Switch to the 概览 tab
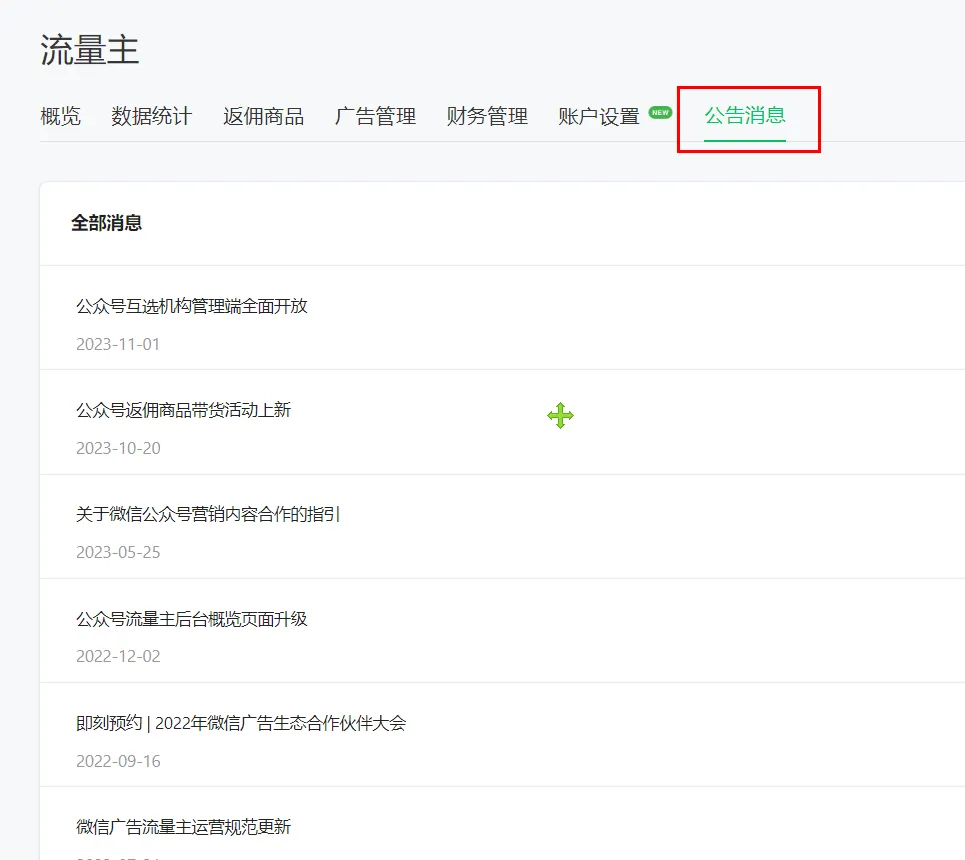Screen dimensions: 965x860 click(x=61, y=115)
